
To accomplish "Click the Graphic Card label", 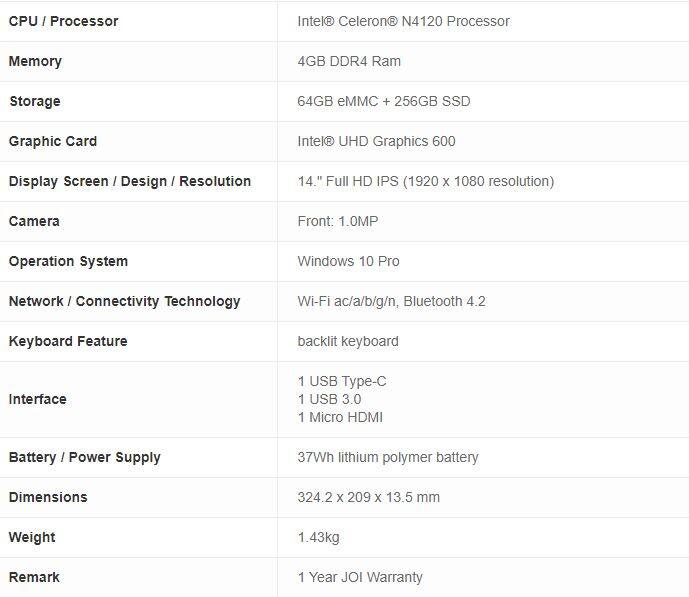I will [53, 141].
